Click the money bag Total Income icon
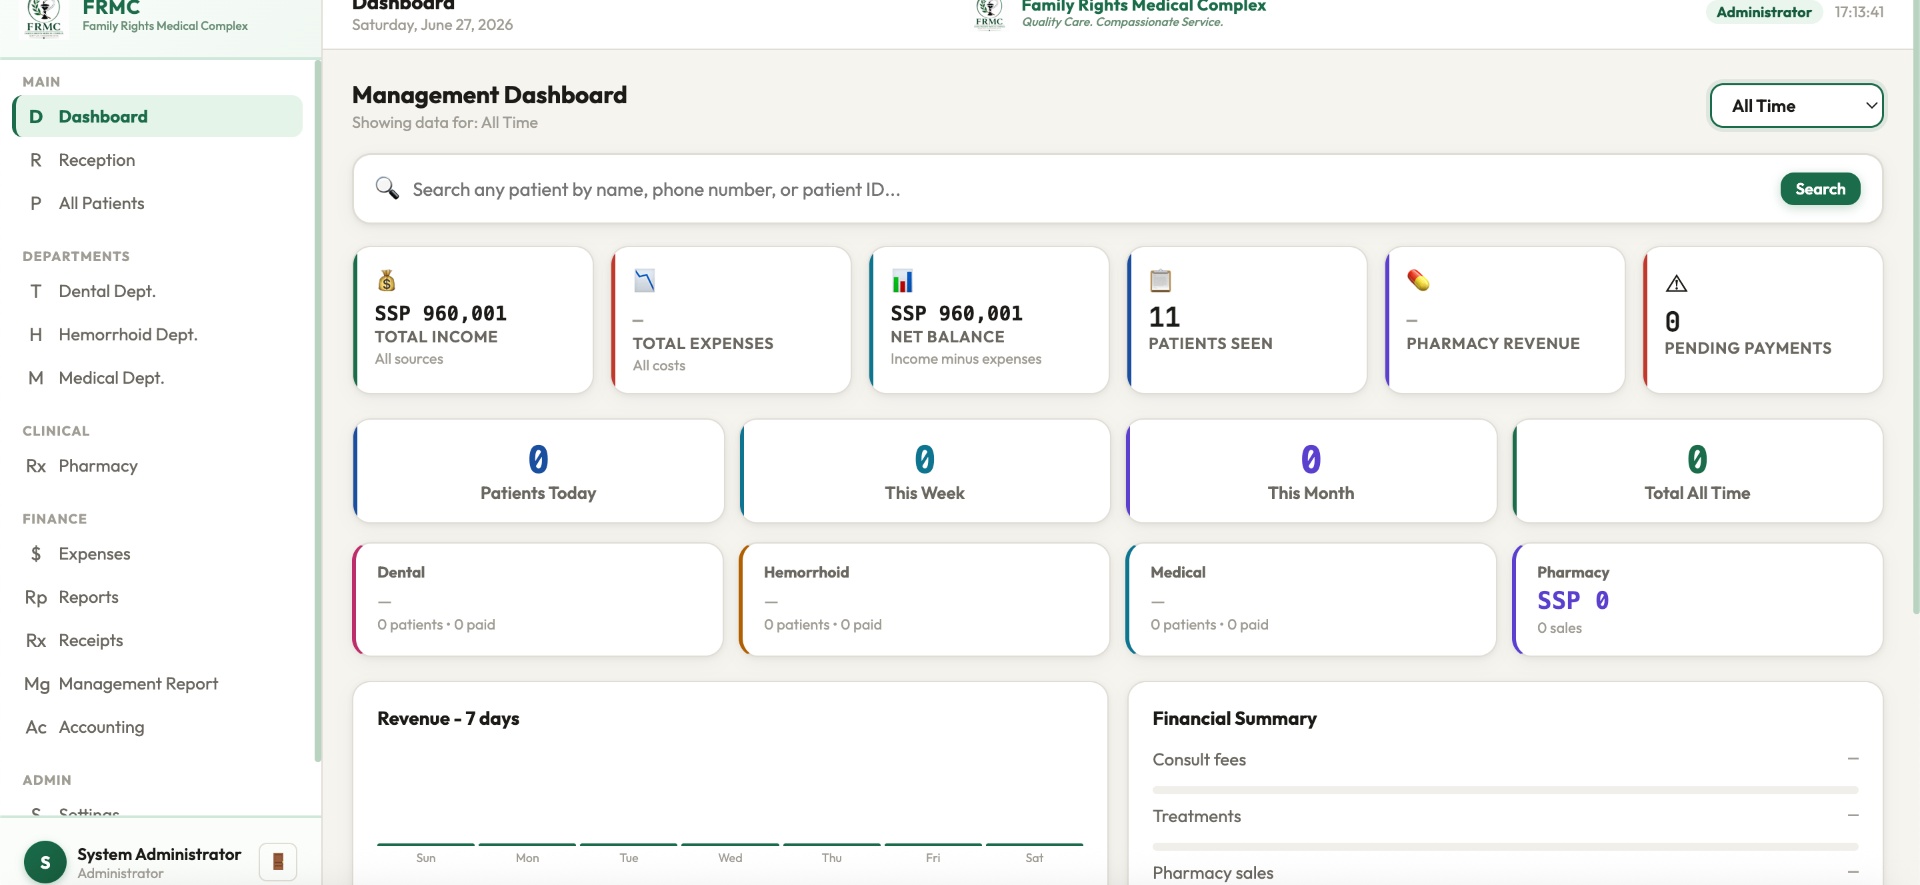The height and width of the screenshot is (885, 1920). coord(387,280)
